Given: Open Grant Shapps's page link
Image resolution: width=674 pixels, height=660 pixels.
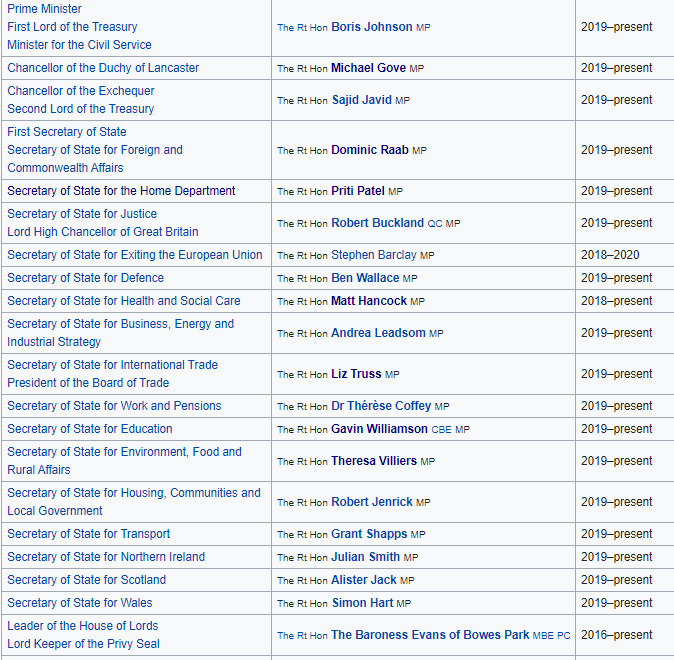Looking at the screenshot, I should tap(369, 534).
